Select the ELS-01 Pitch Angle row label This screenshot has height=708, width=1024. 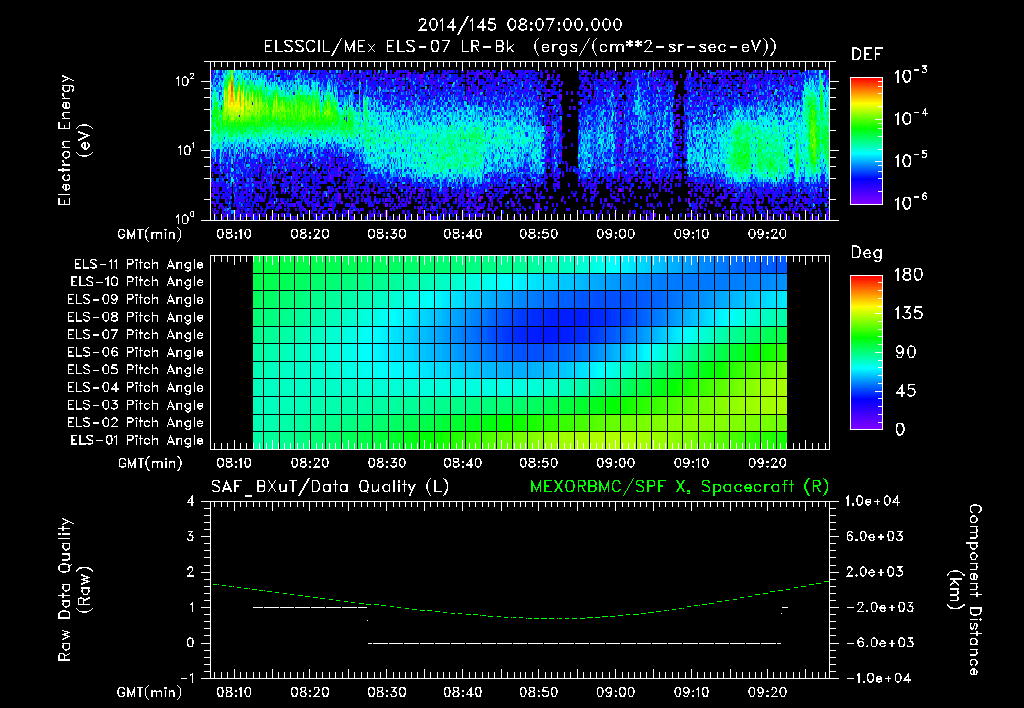pos(137,441)
